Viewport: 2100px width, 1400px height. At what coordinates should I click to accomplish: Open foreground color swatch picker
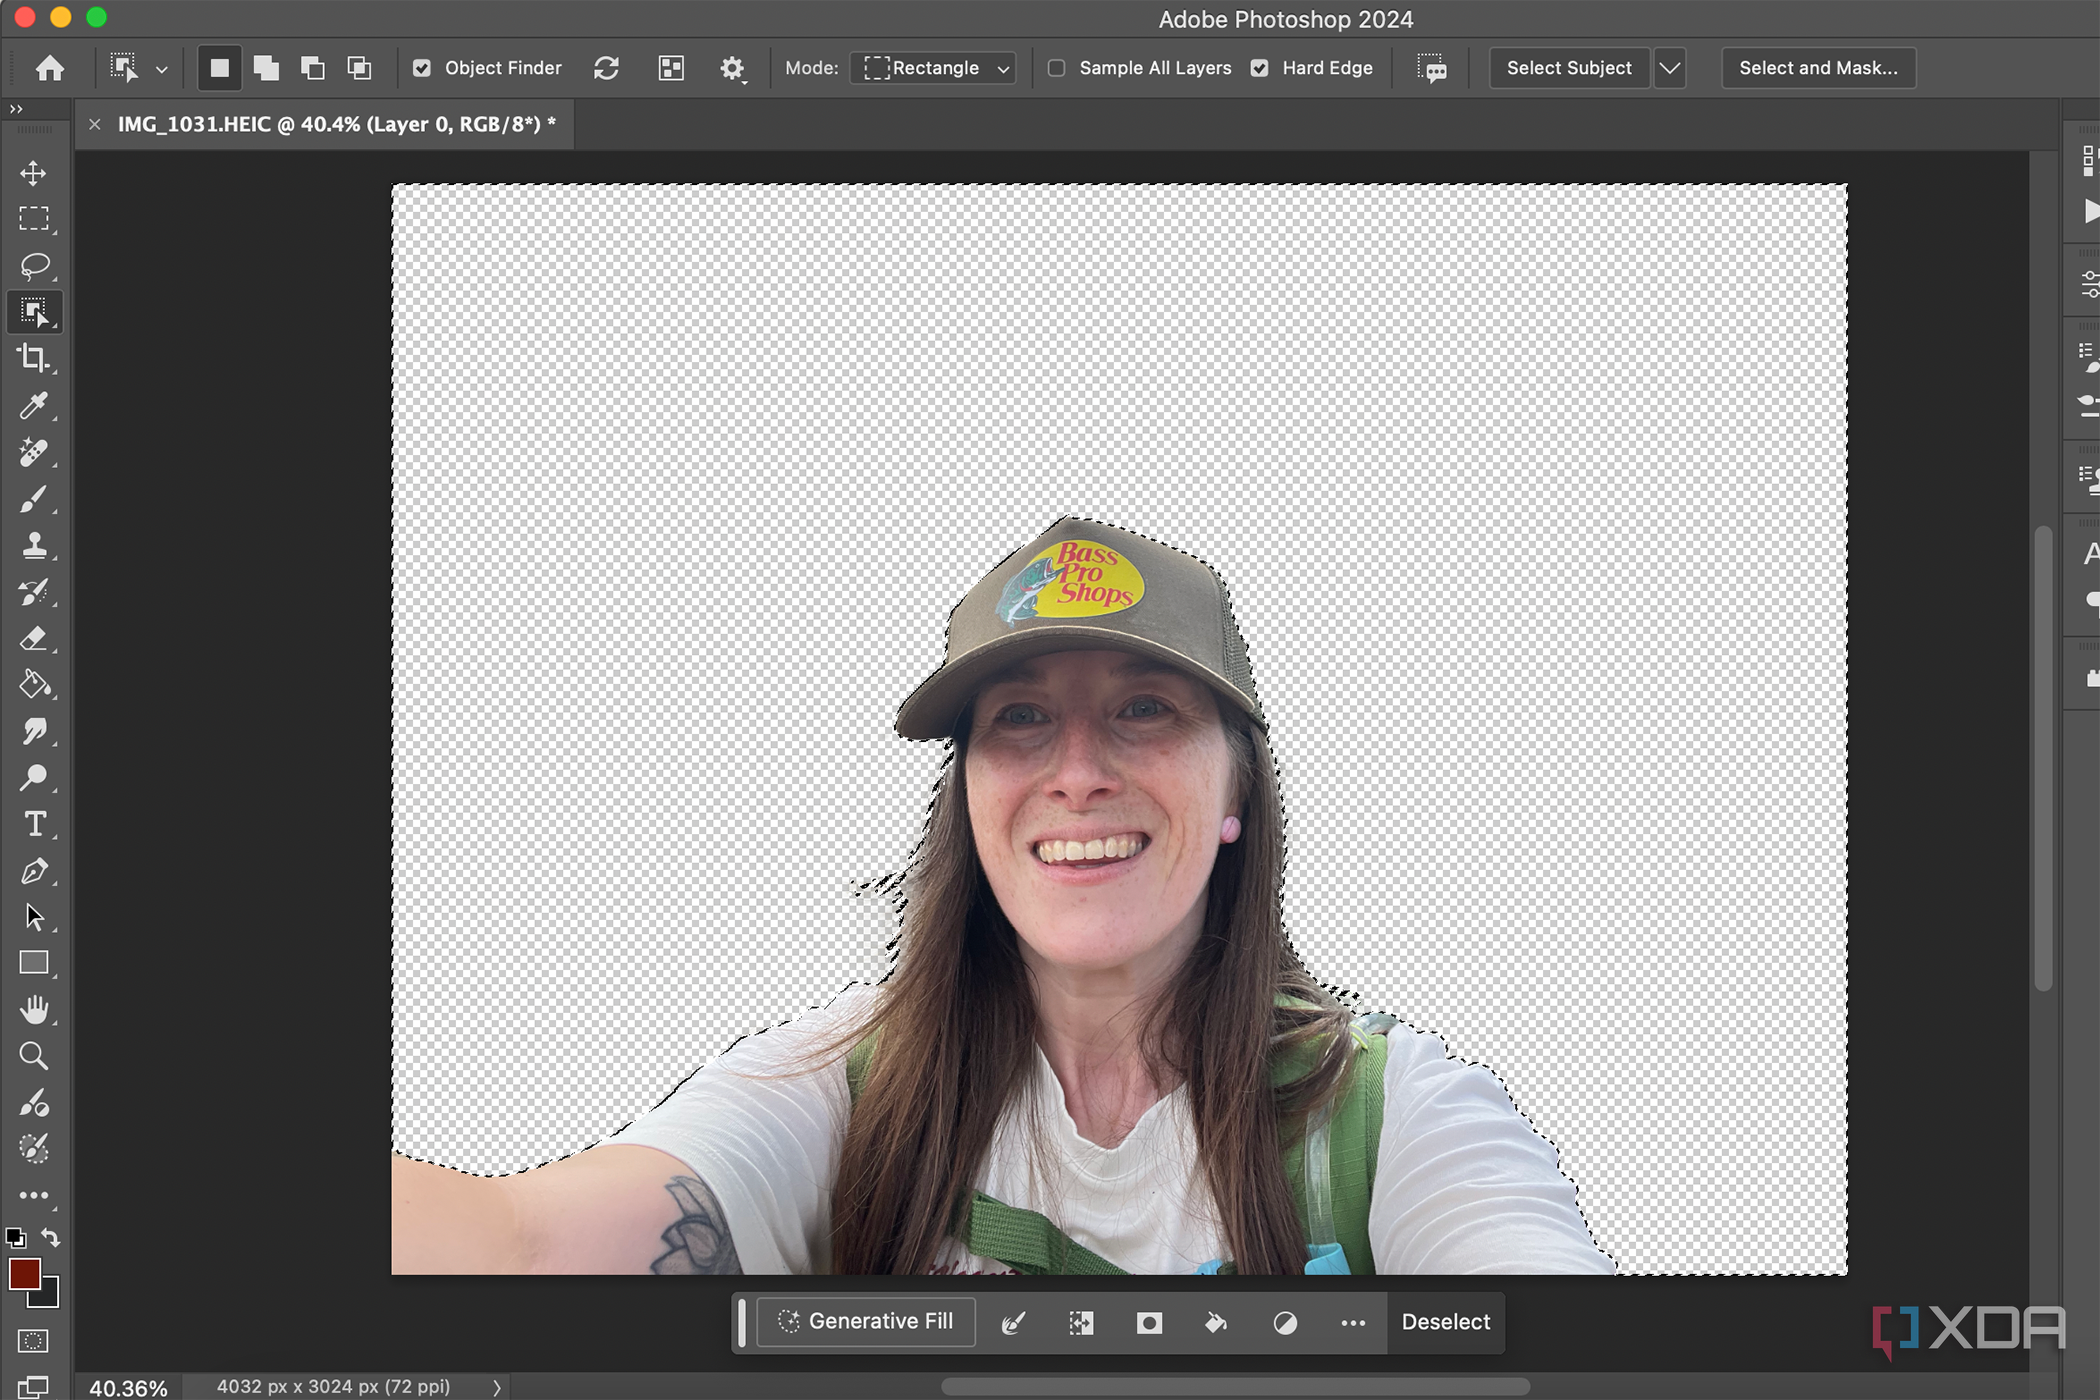[x=23, y=1273]
